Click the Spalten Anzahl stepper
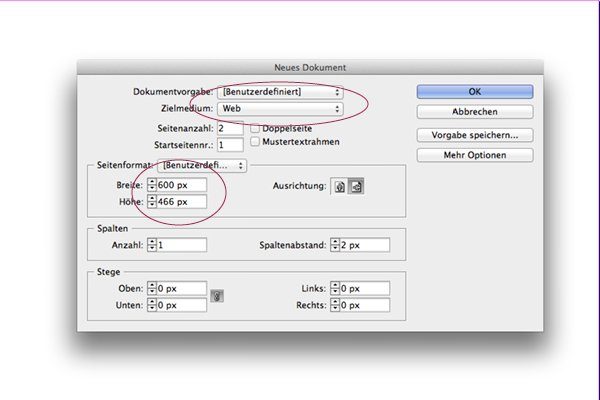The image size is (600, 400). point(152,245)
